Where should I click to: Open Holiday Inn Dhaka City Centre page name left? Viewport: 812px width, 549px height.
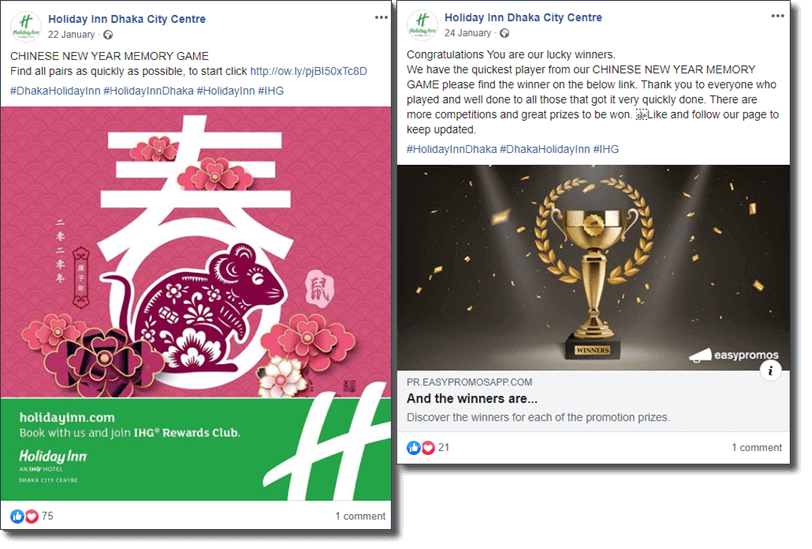click(x=127, y=19)
